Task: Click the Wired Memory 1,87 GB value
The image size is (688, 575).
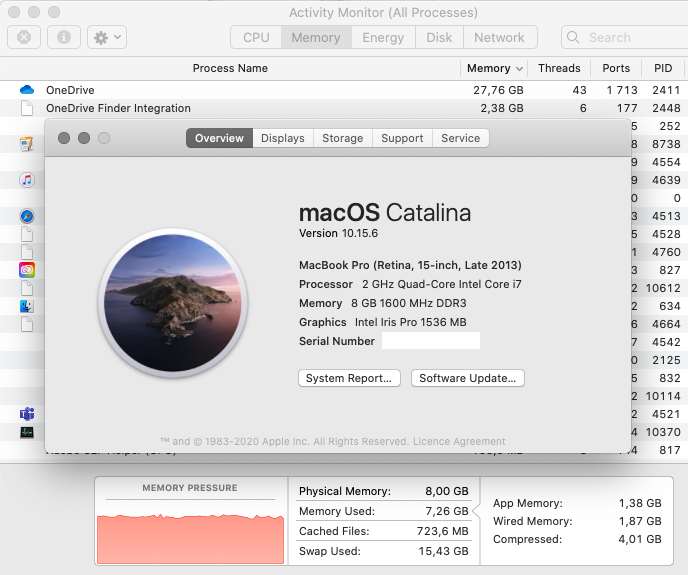Action: [640, 521]
